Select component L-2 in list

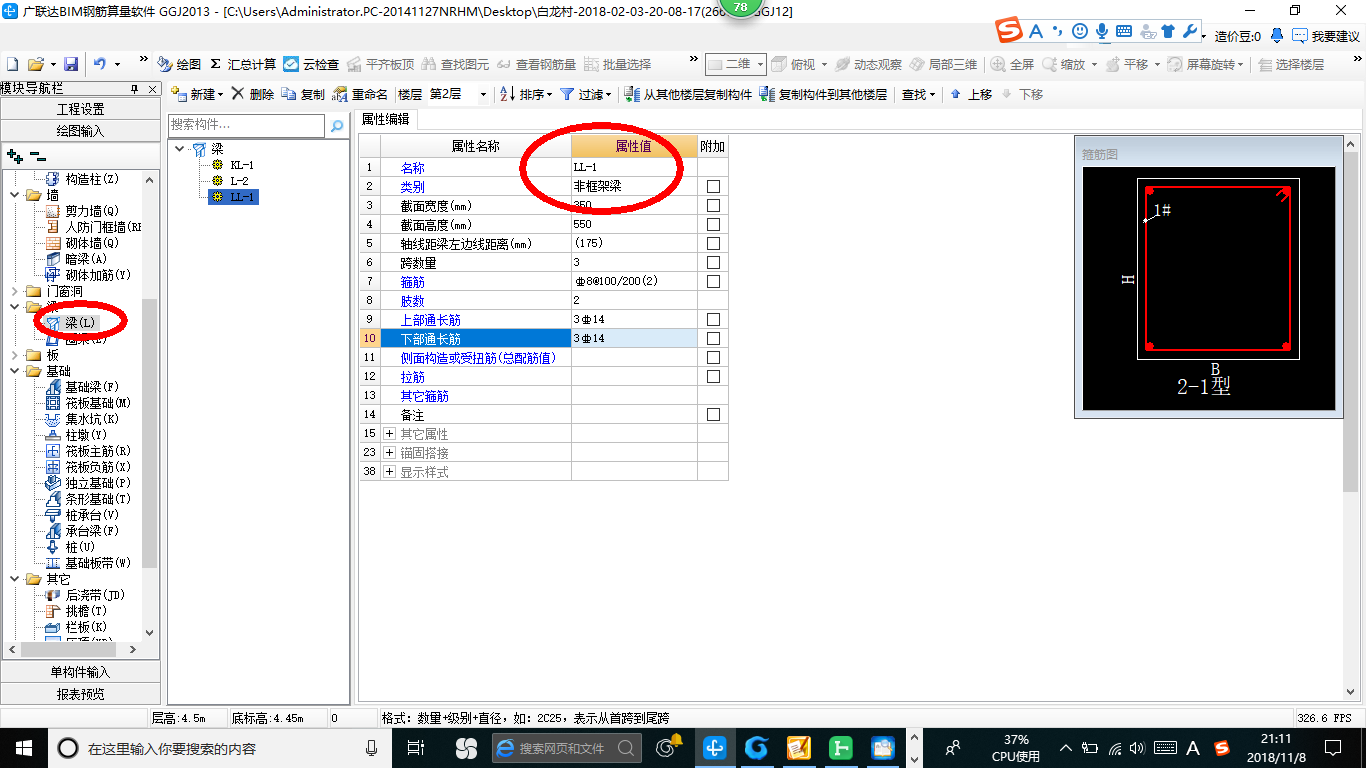pos(239,181)
